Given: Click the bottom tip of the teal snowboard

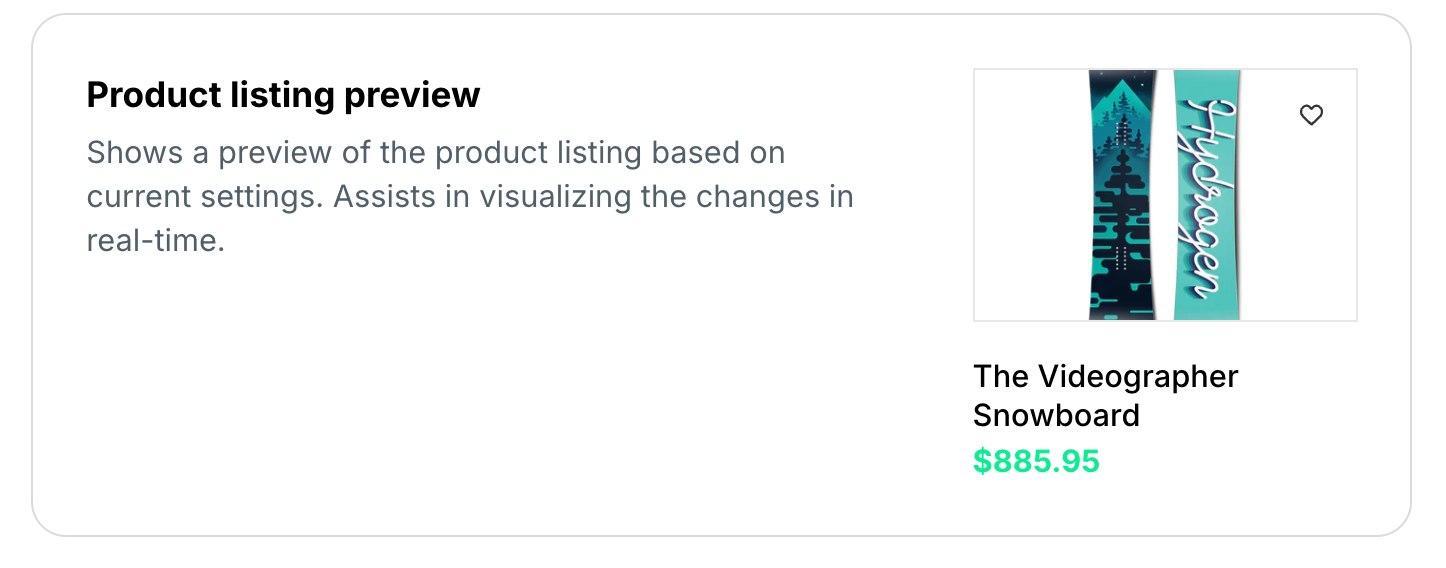Looking at the screenshot, I should click(1207, 310).
